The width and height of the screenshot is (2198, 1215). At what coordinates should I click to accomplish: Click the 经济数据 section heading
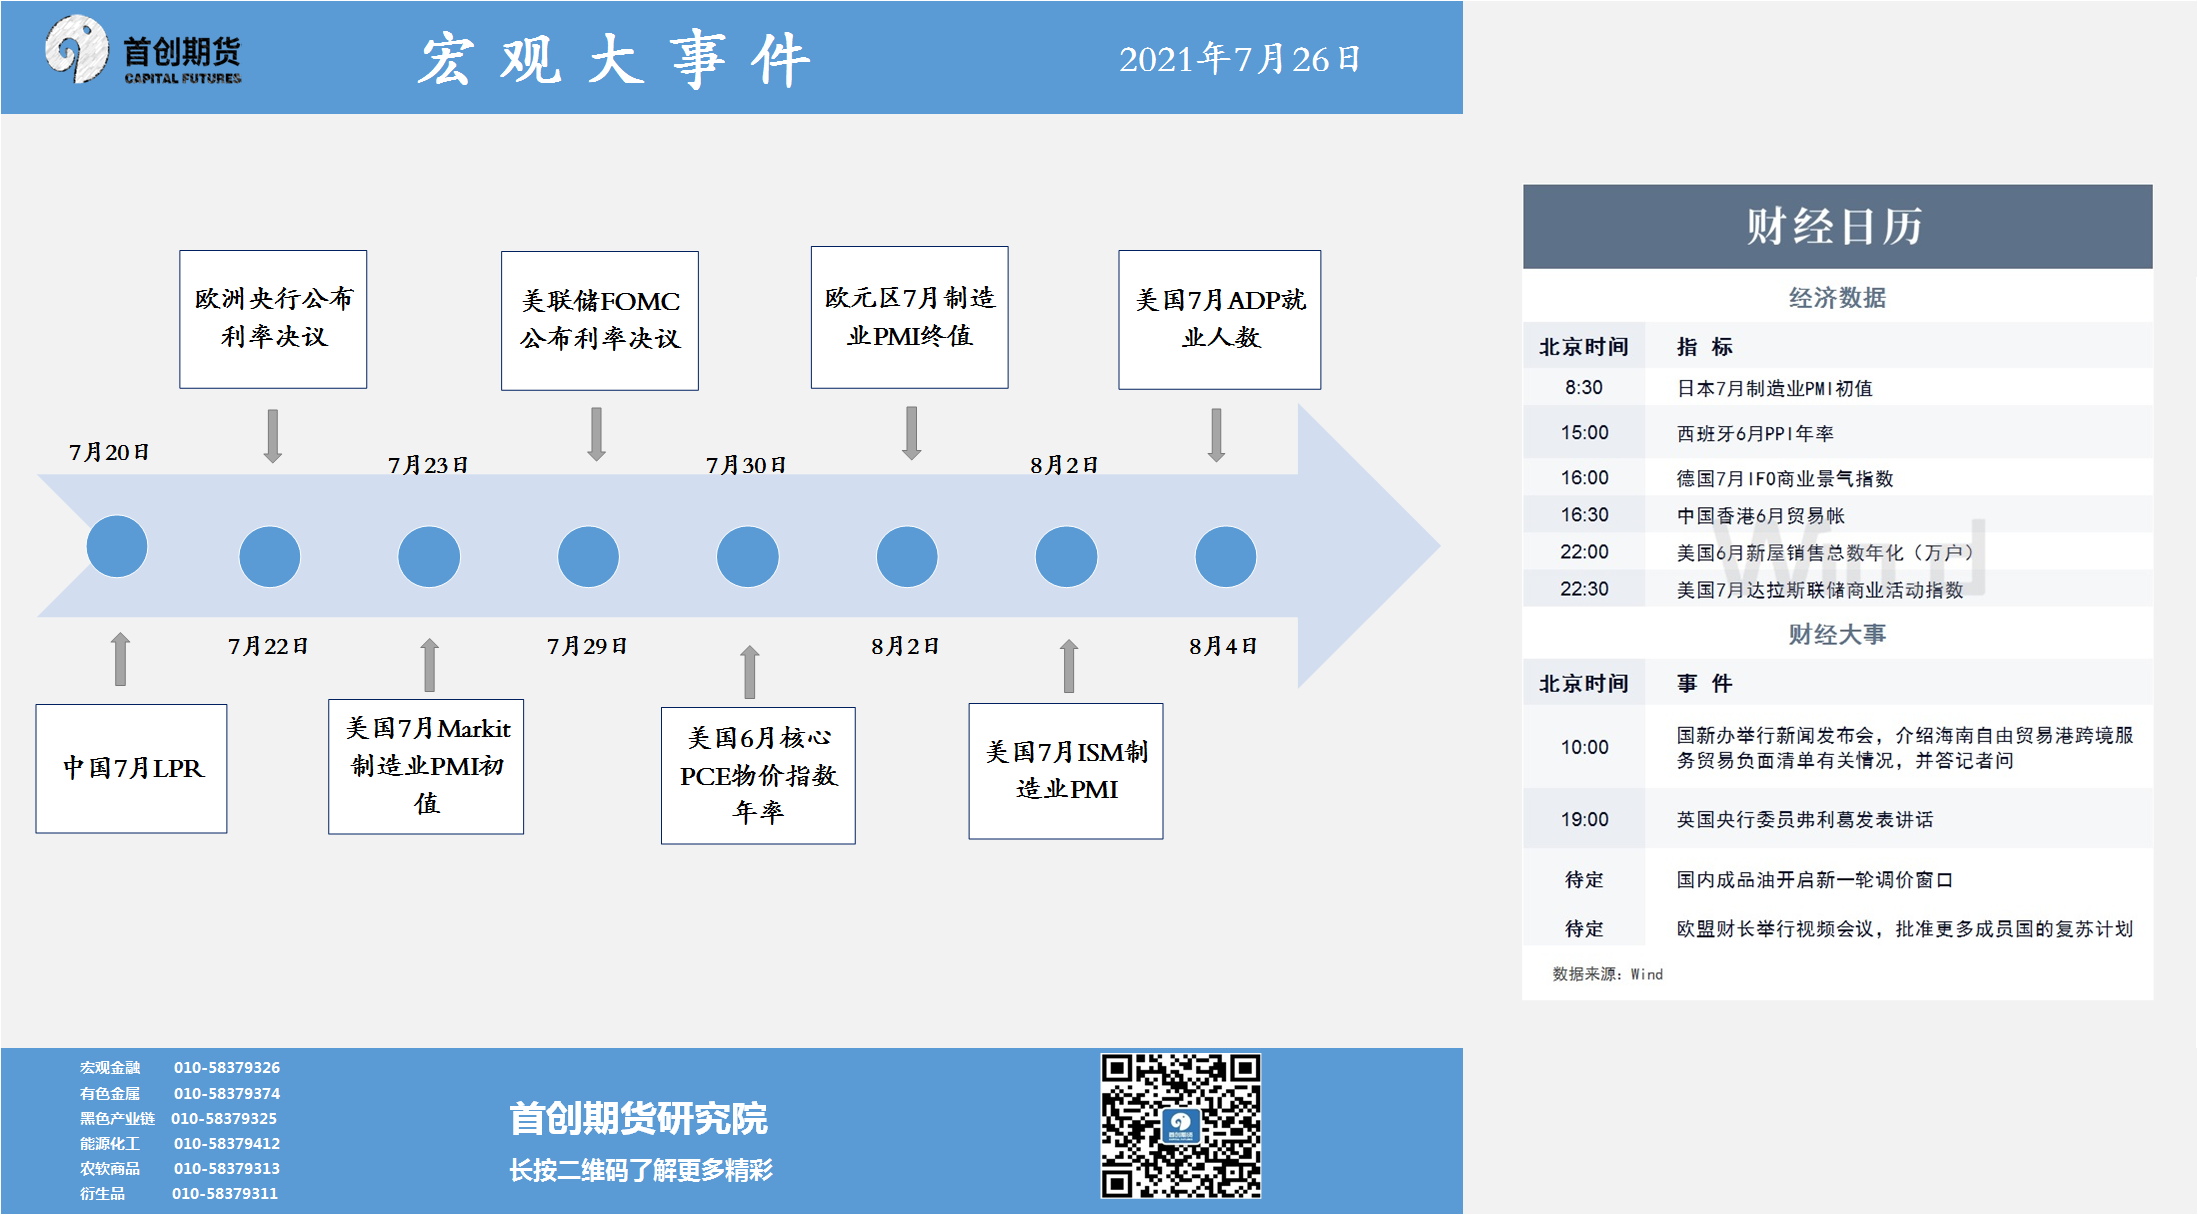(1836, 297)
